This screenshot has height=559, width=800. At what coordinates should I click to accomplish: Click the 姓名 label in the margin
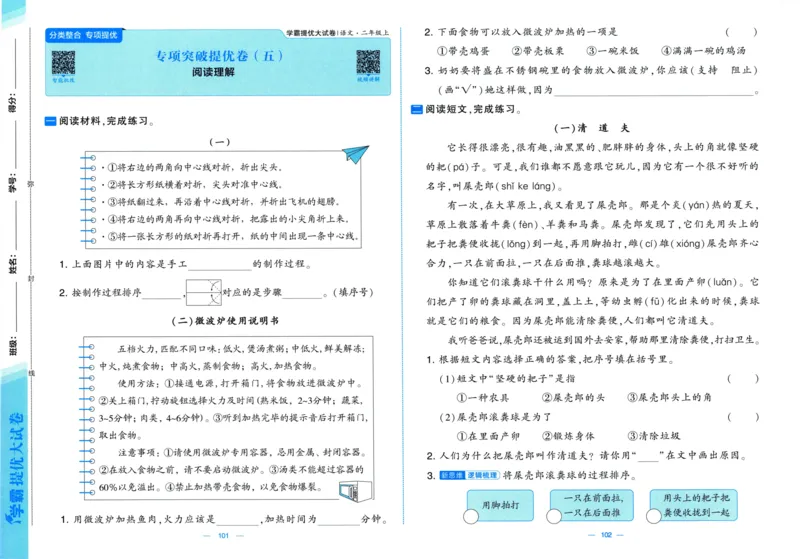(x=13, y=264)
